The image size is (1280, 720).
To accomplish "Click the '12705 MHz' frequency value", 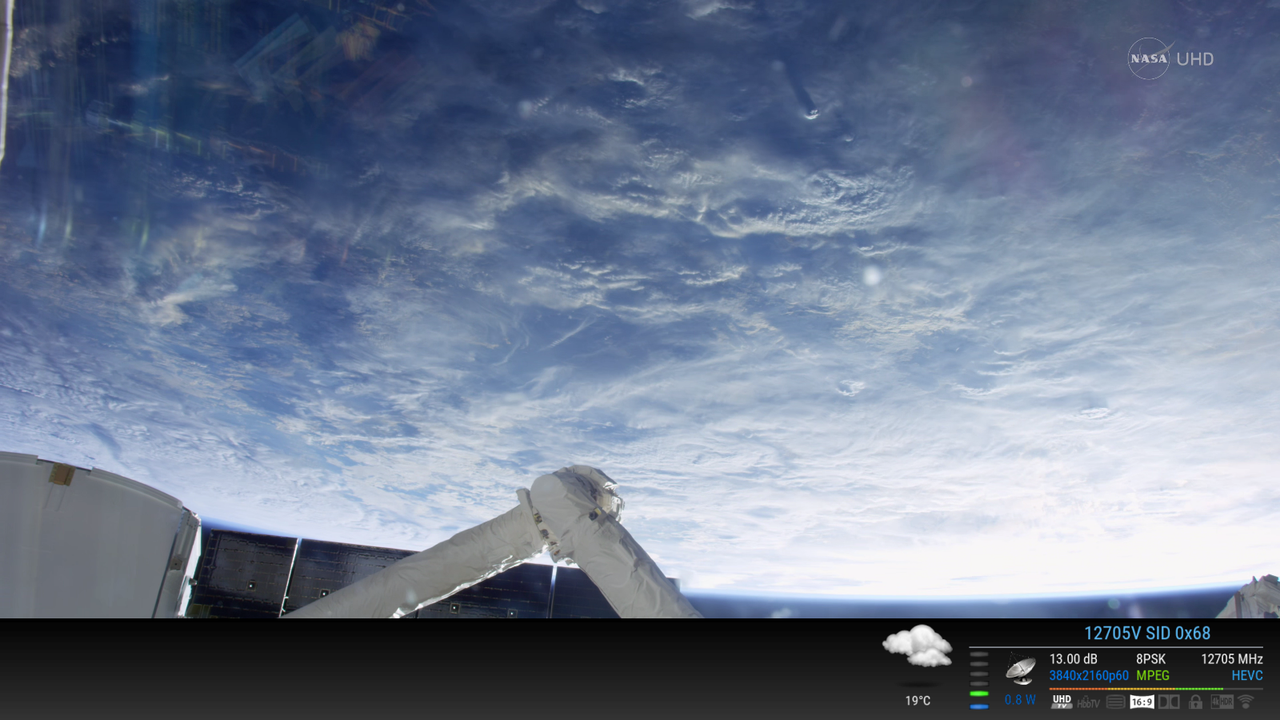I will pyautogui.click(x=1232, y=659).
